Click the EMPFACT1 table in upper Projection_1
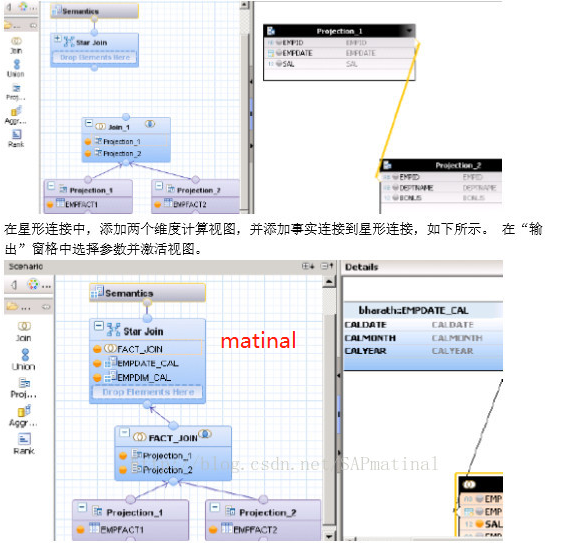This screenshot has width=588, height=543. (x=88, y=204)
